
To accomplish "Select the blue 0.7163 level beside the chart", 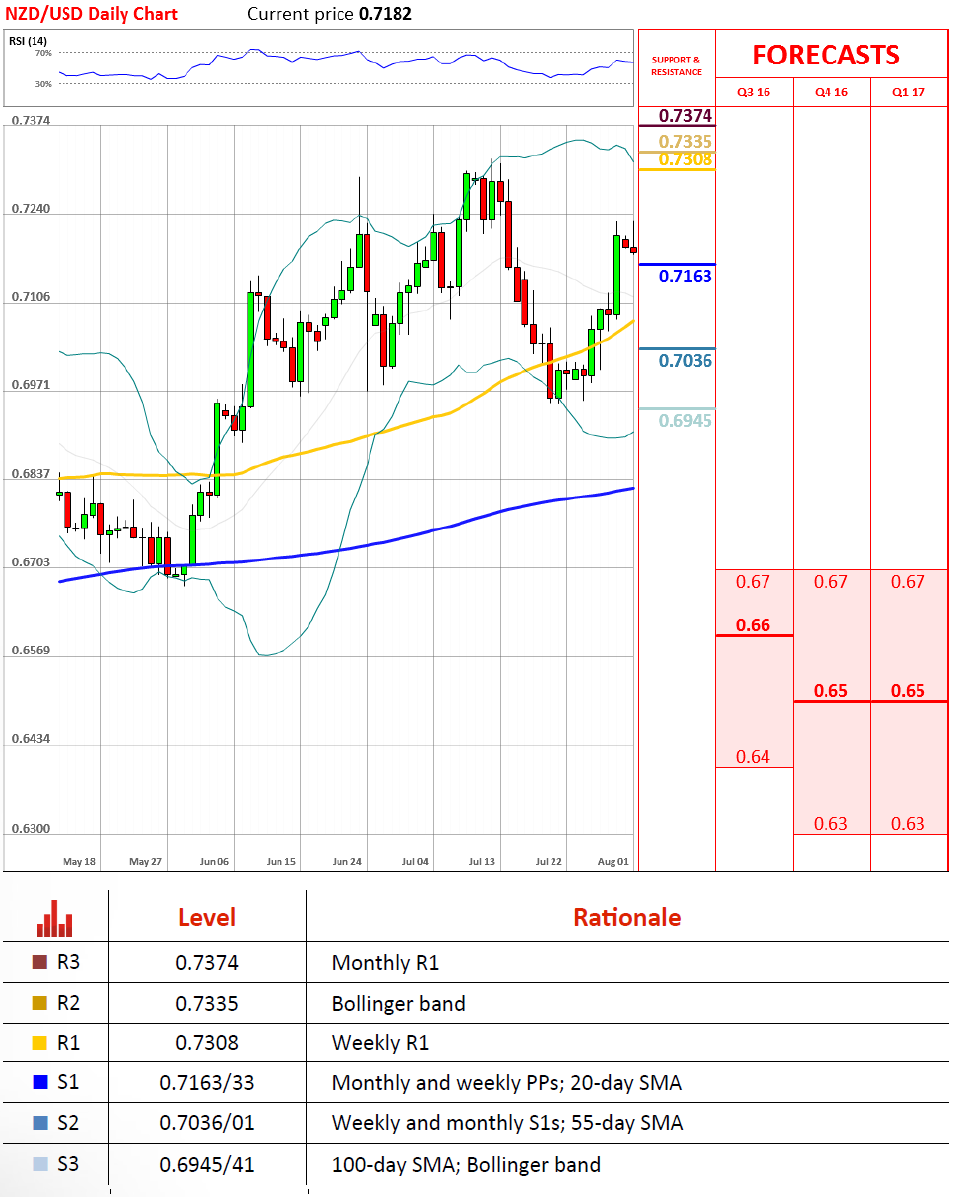I will 685,276.
